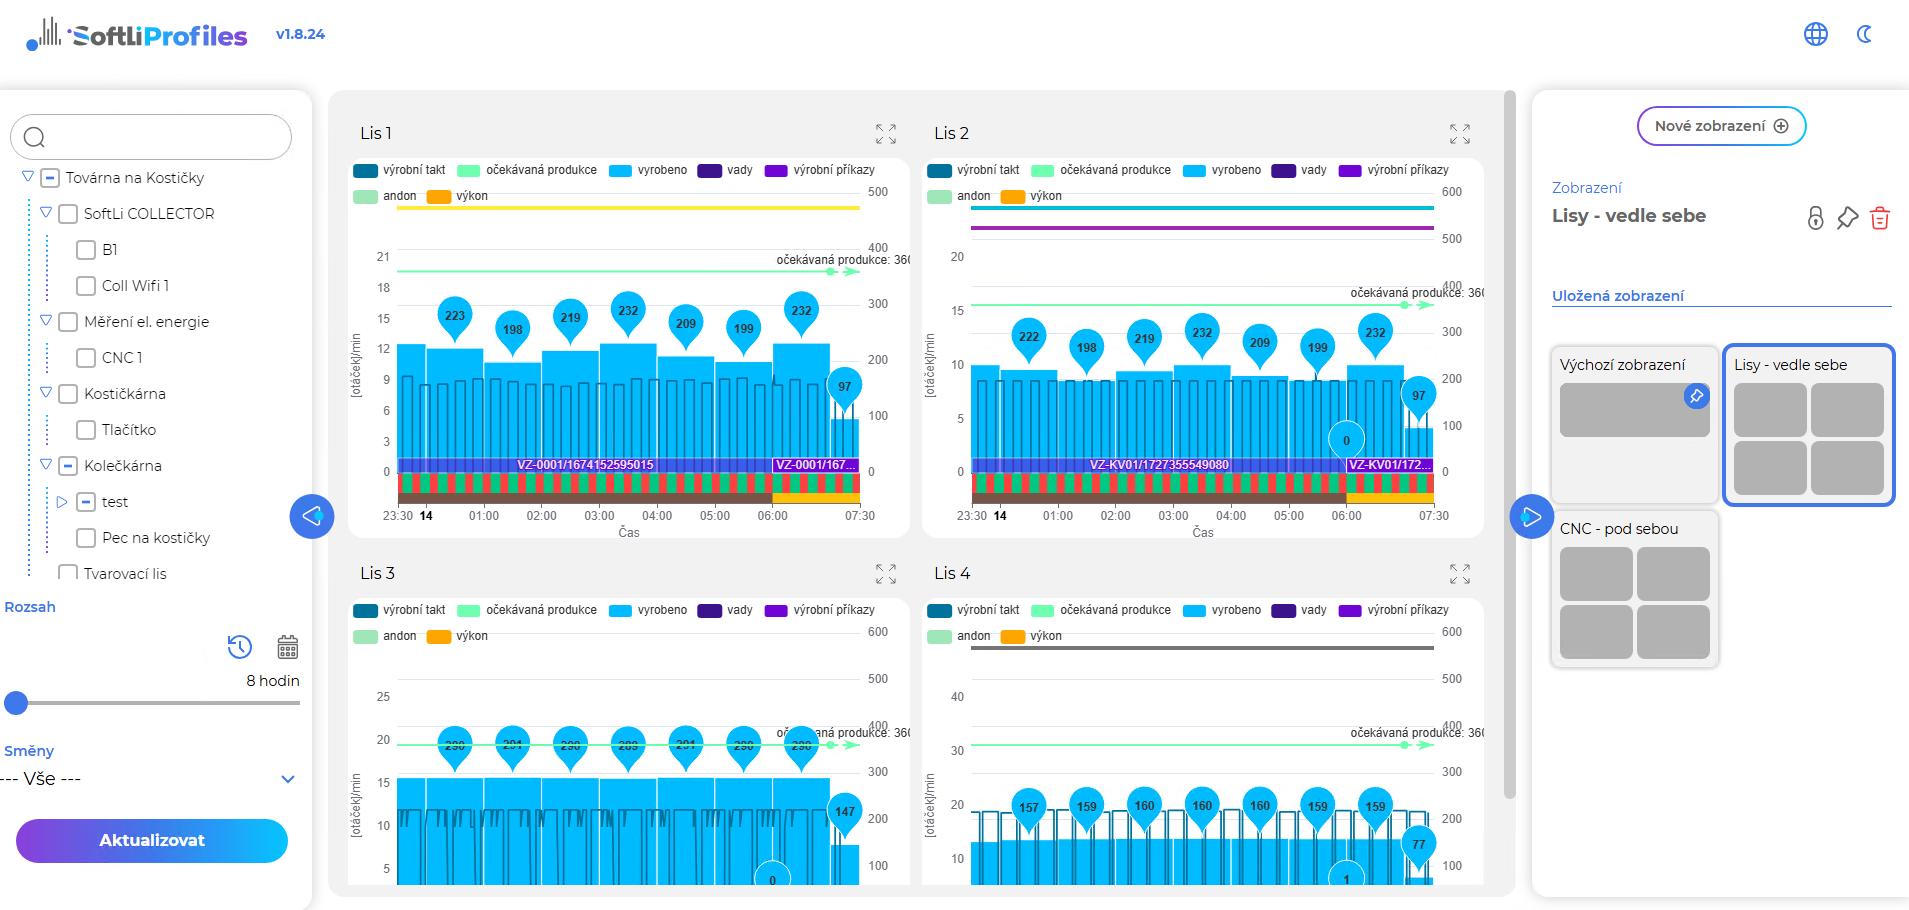Toggle očekávaná produkce legend in Lis 2
1909x910 pixels.
(1101, 170)
